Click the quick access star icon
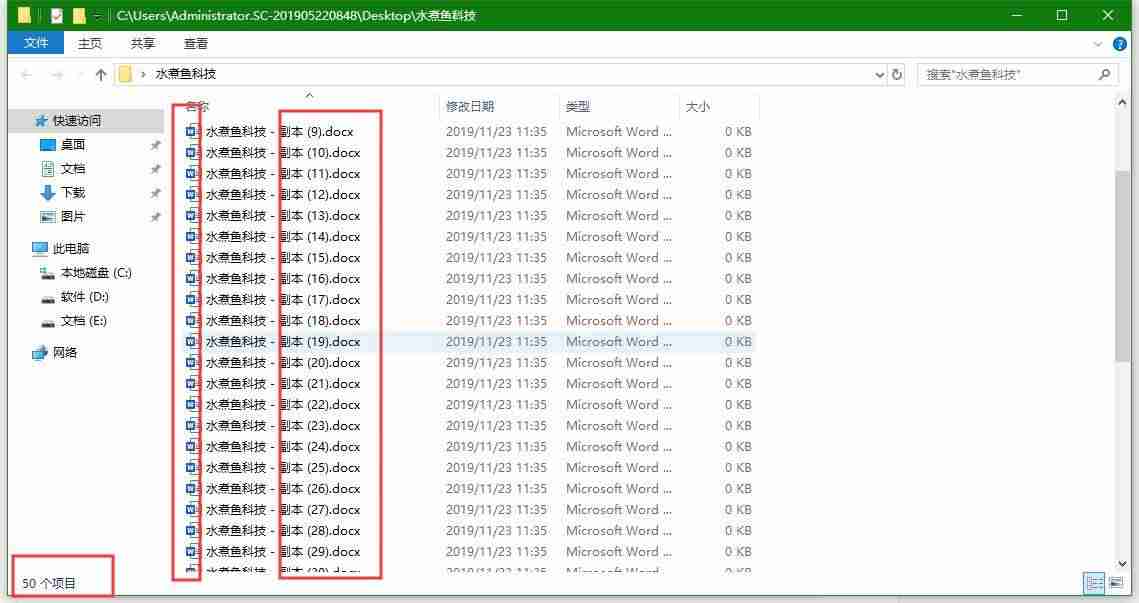Image resolution: width=1139 pixels, height=603 pixels. pos(41,121)
